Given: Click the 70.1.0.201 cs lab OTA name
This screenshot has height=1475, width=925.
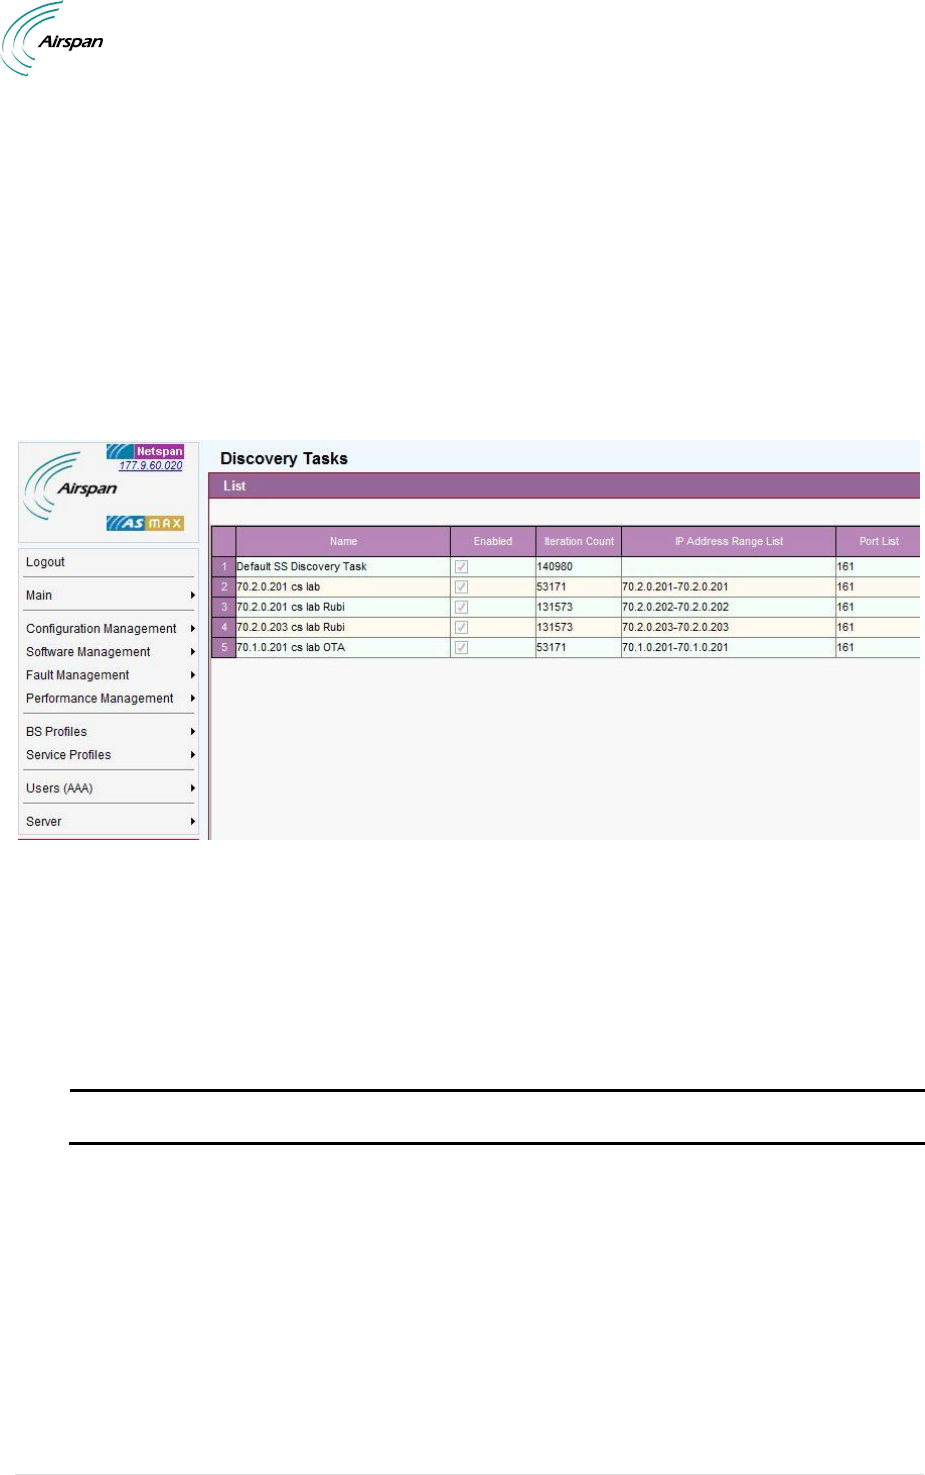Looking at the screenshot, I should [290, 647].
